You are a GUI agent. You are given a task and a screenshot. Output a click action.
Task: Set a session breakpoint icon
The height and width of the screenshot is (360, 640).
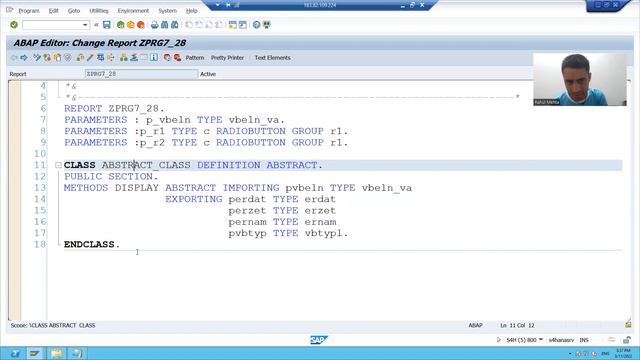(x=167, y=58)
